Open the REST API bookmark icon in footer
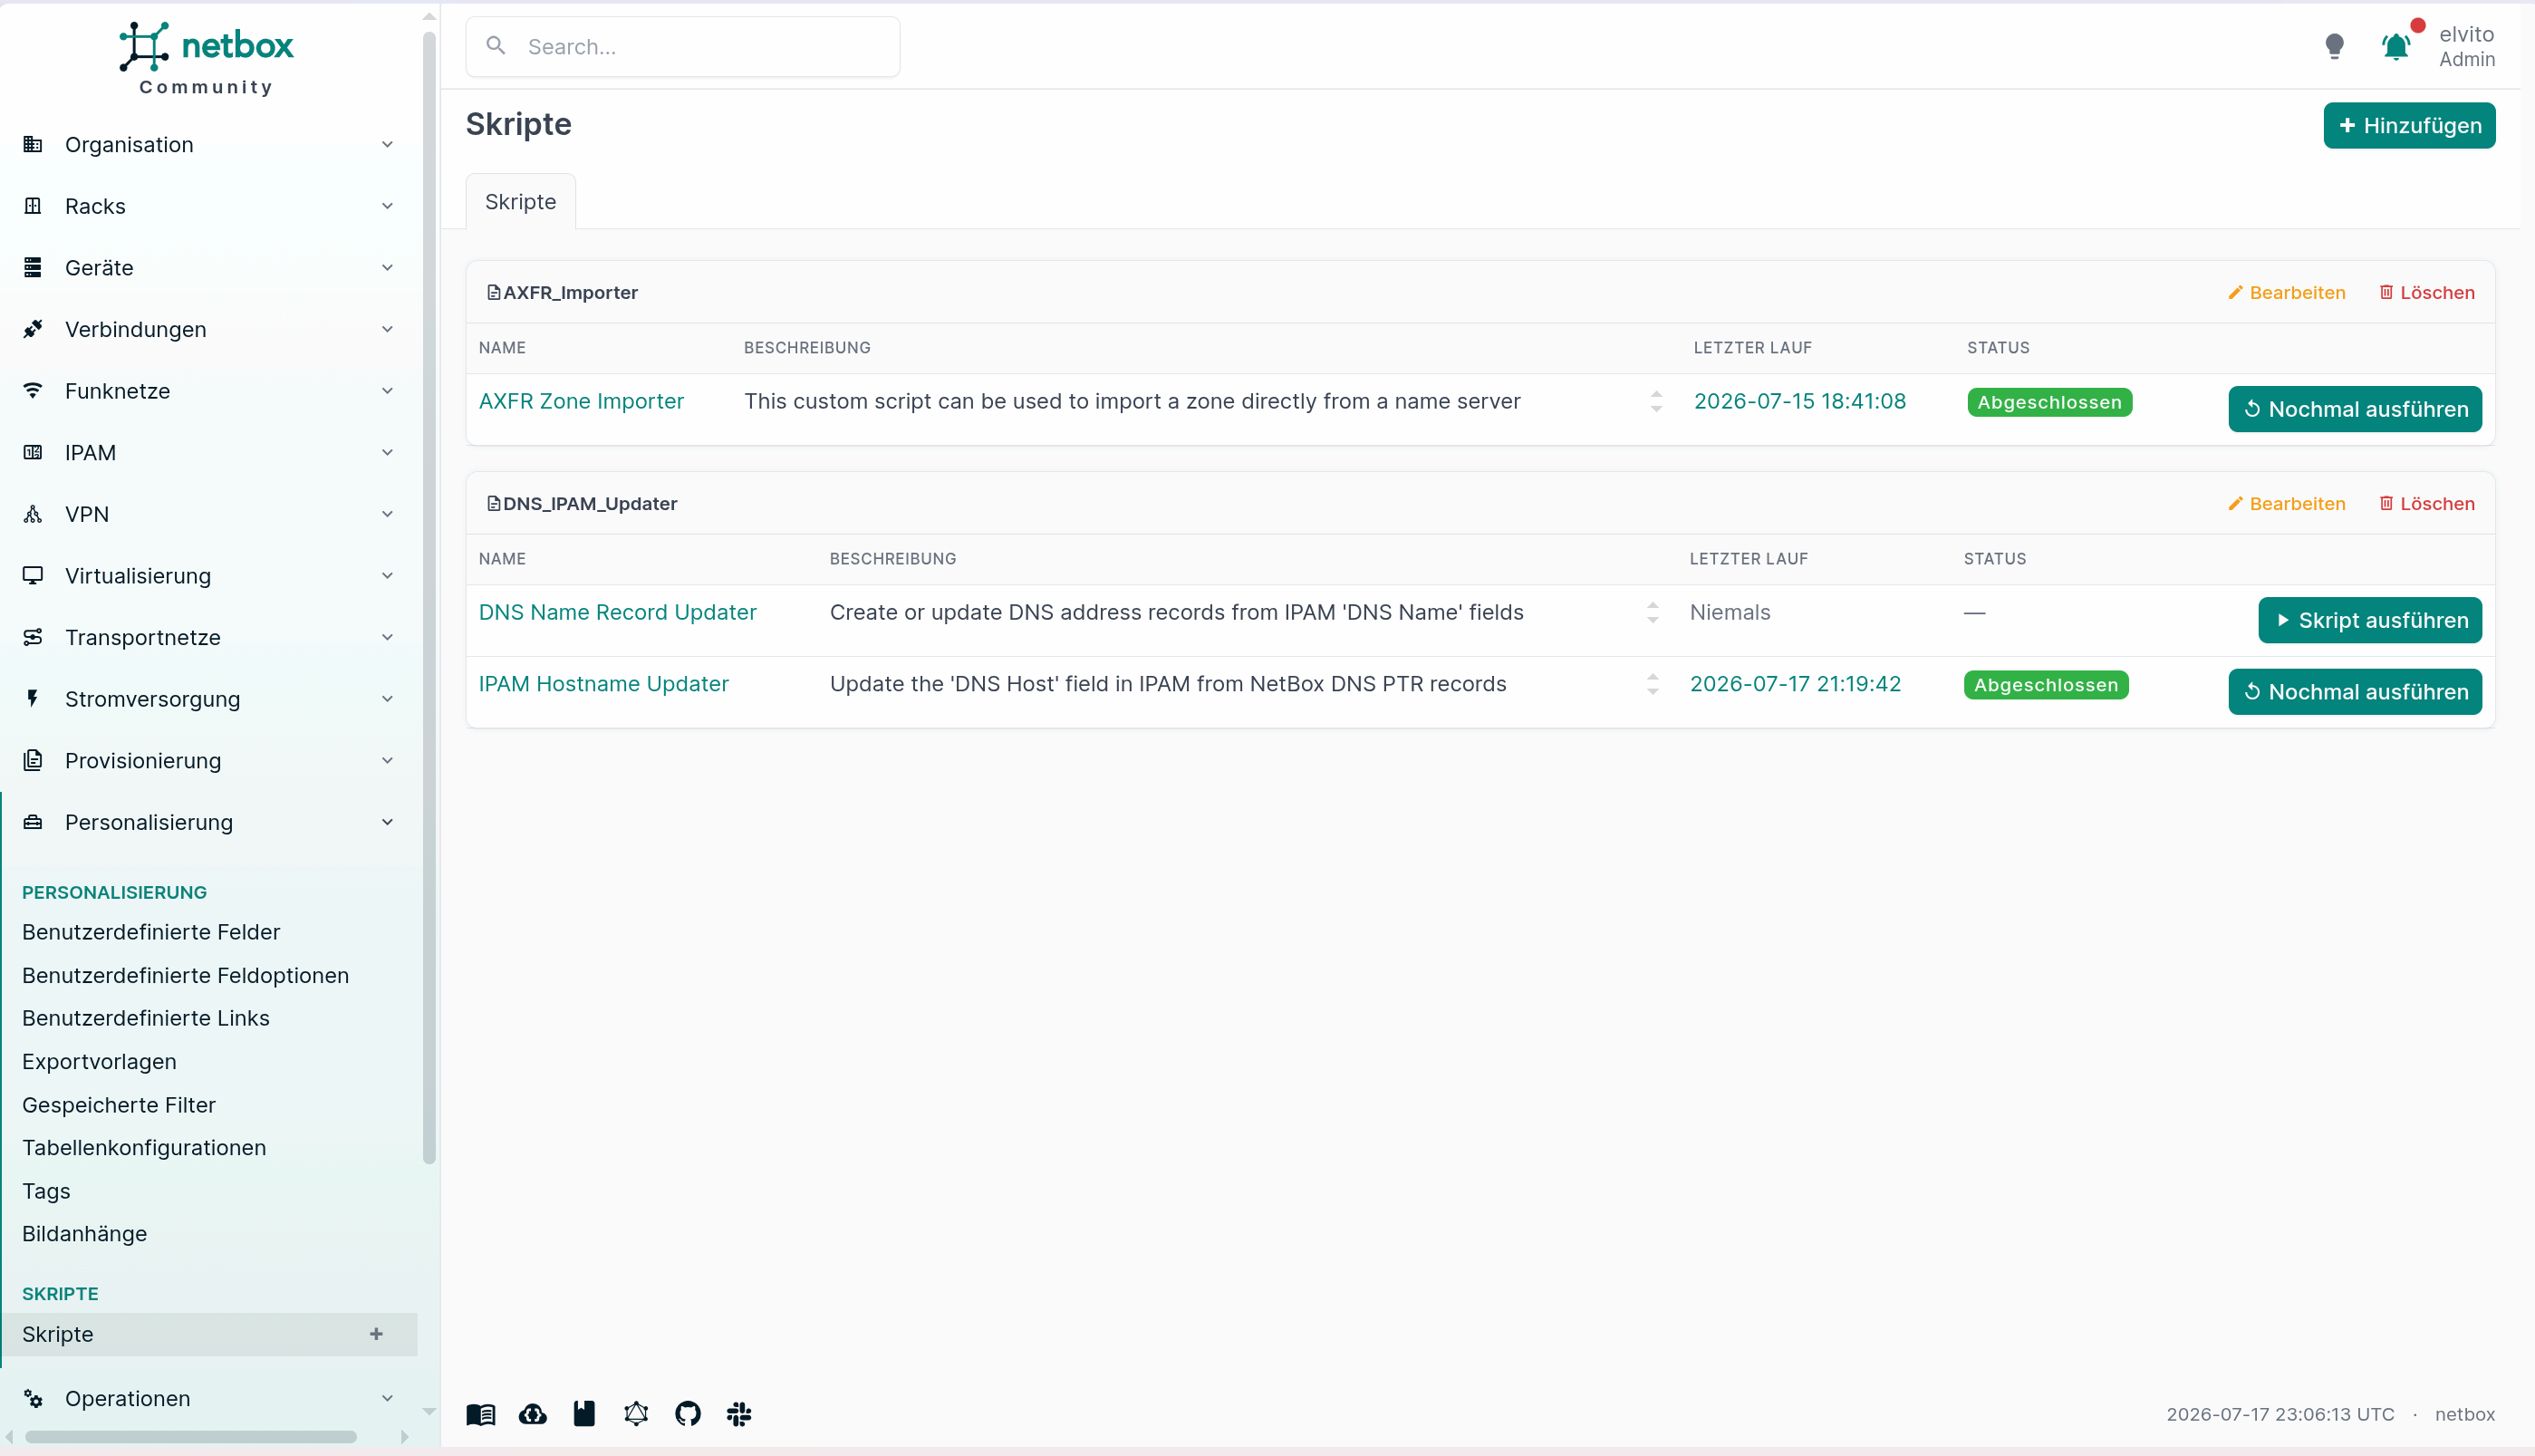This screenshot has height=1456, width=2535. [584, 1414]
